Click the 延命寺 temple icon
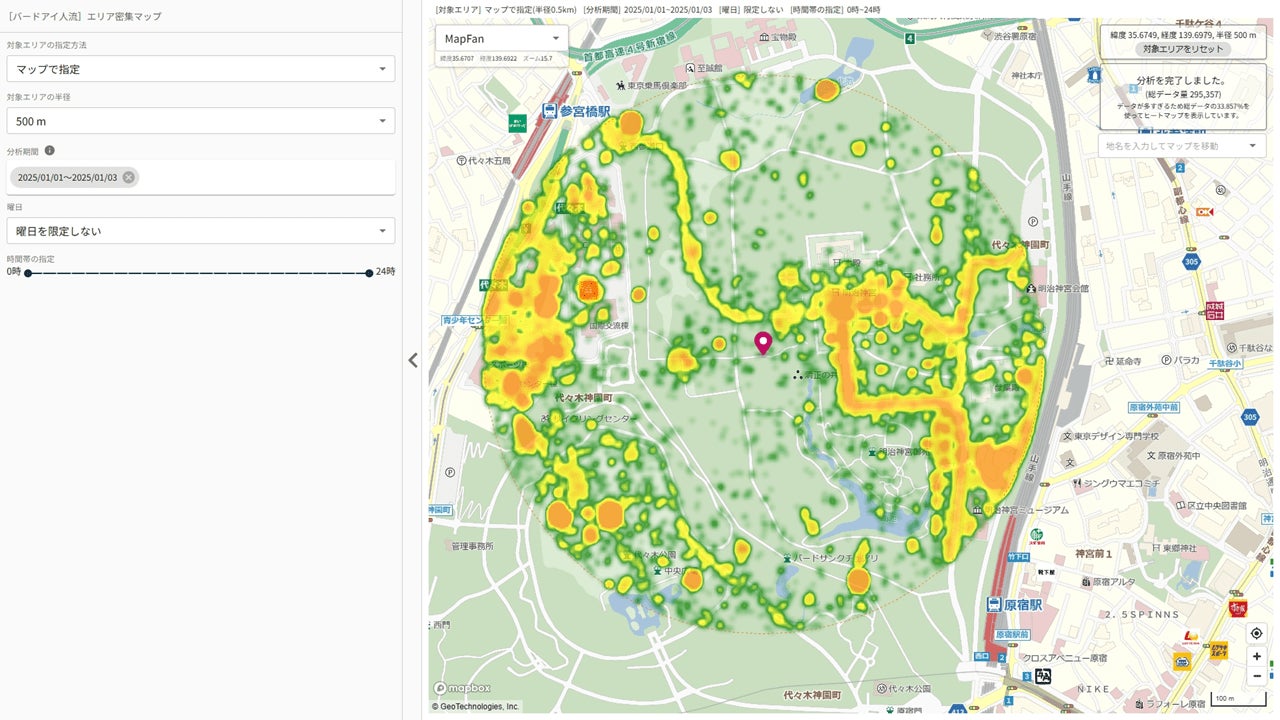This screenshot has height=720, width=1280. (1107, 361)
